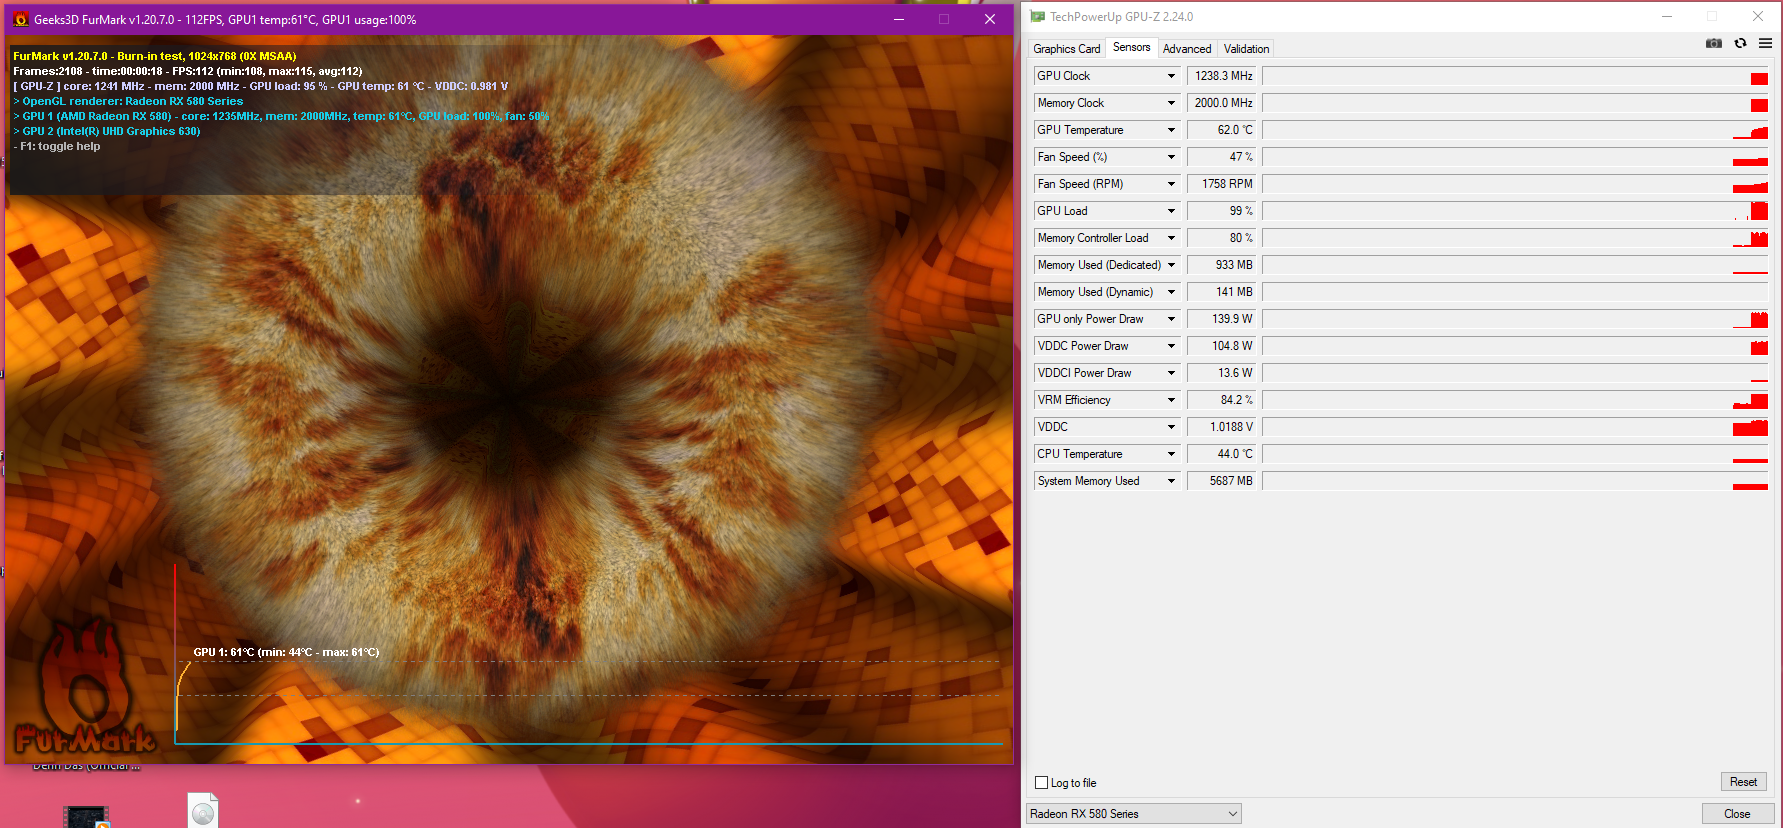Click the 'GPU 2 (Intel(R) UHD Graphics 630)' line
The width and height of the screenshot is (1783, 828).
107,131
